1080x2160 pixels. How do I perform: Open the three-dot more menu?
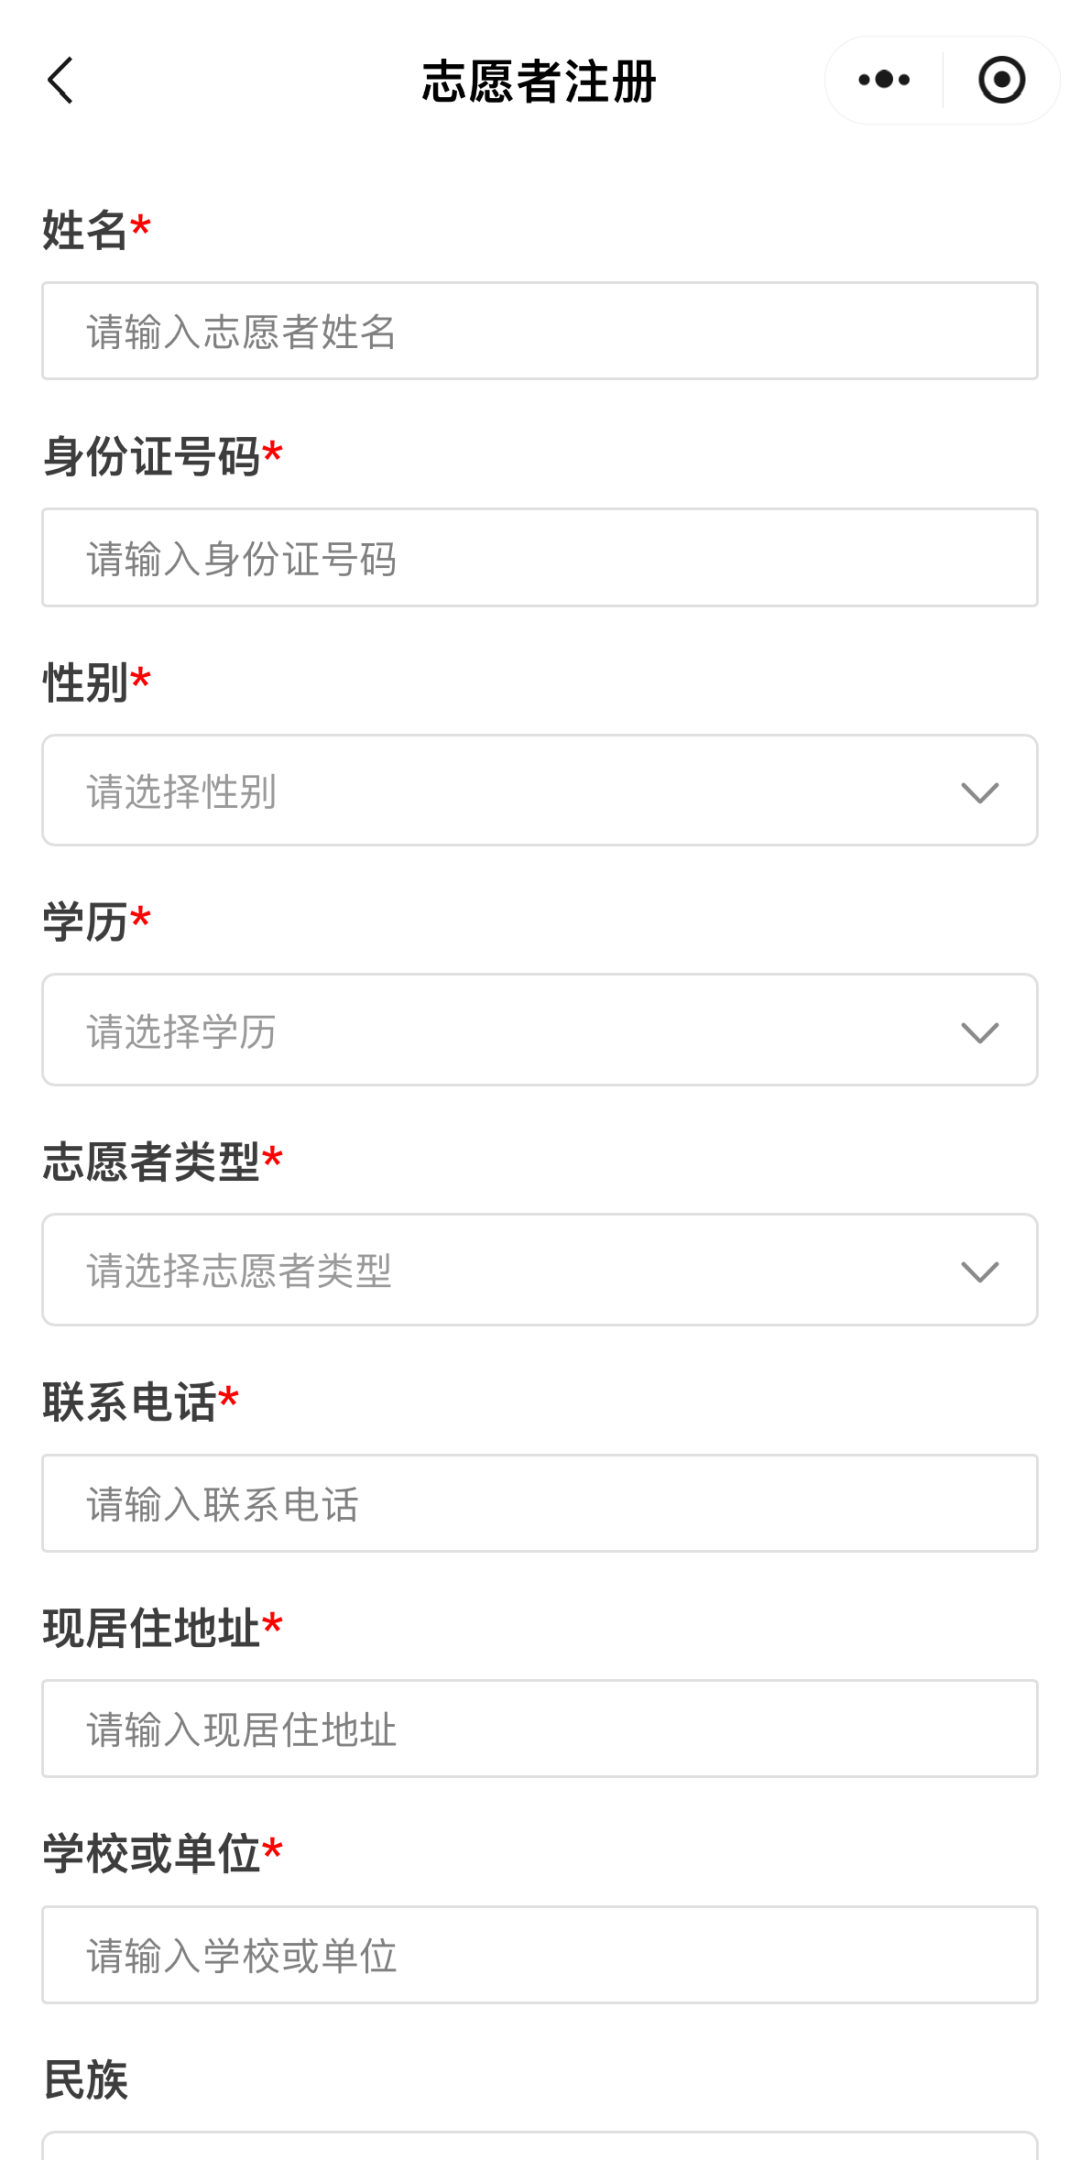(x=884, y=80)
